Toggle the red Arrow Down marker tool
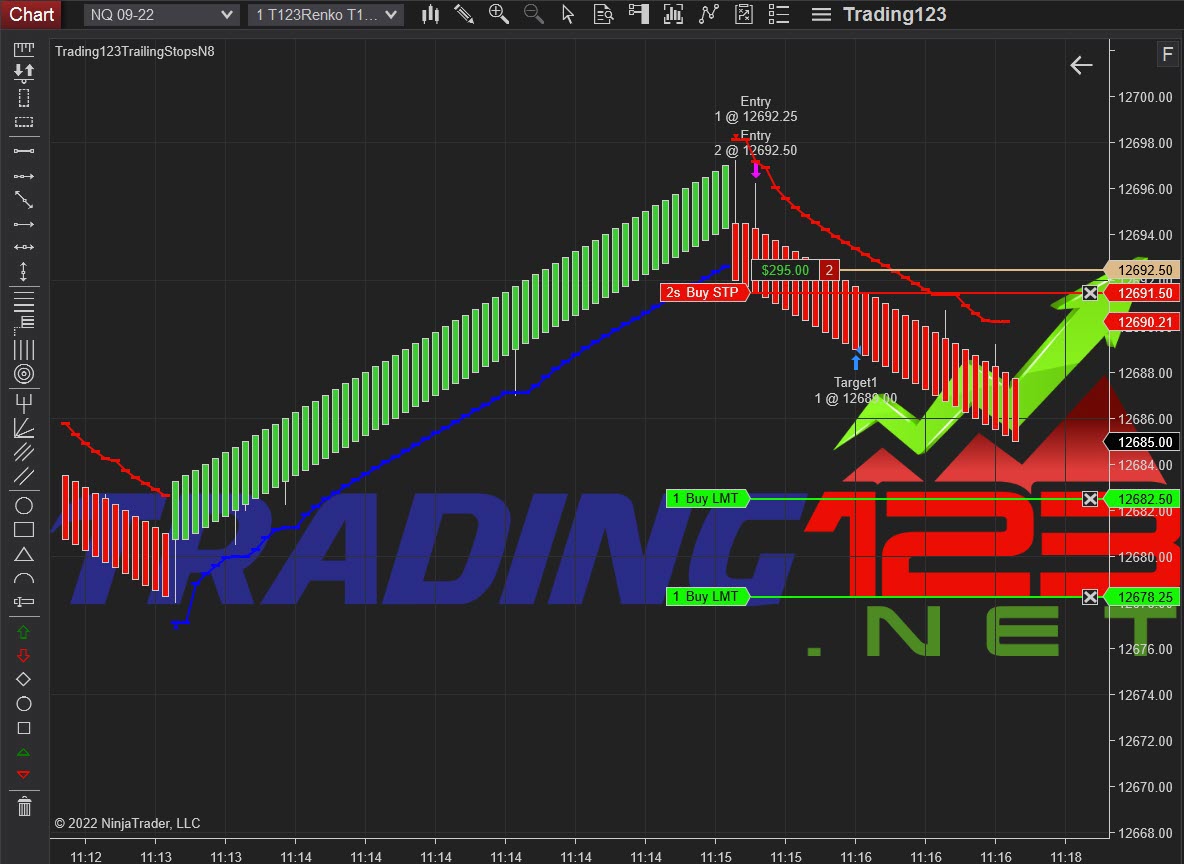The image size is (1184, 864). click(24, 653)
